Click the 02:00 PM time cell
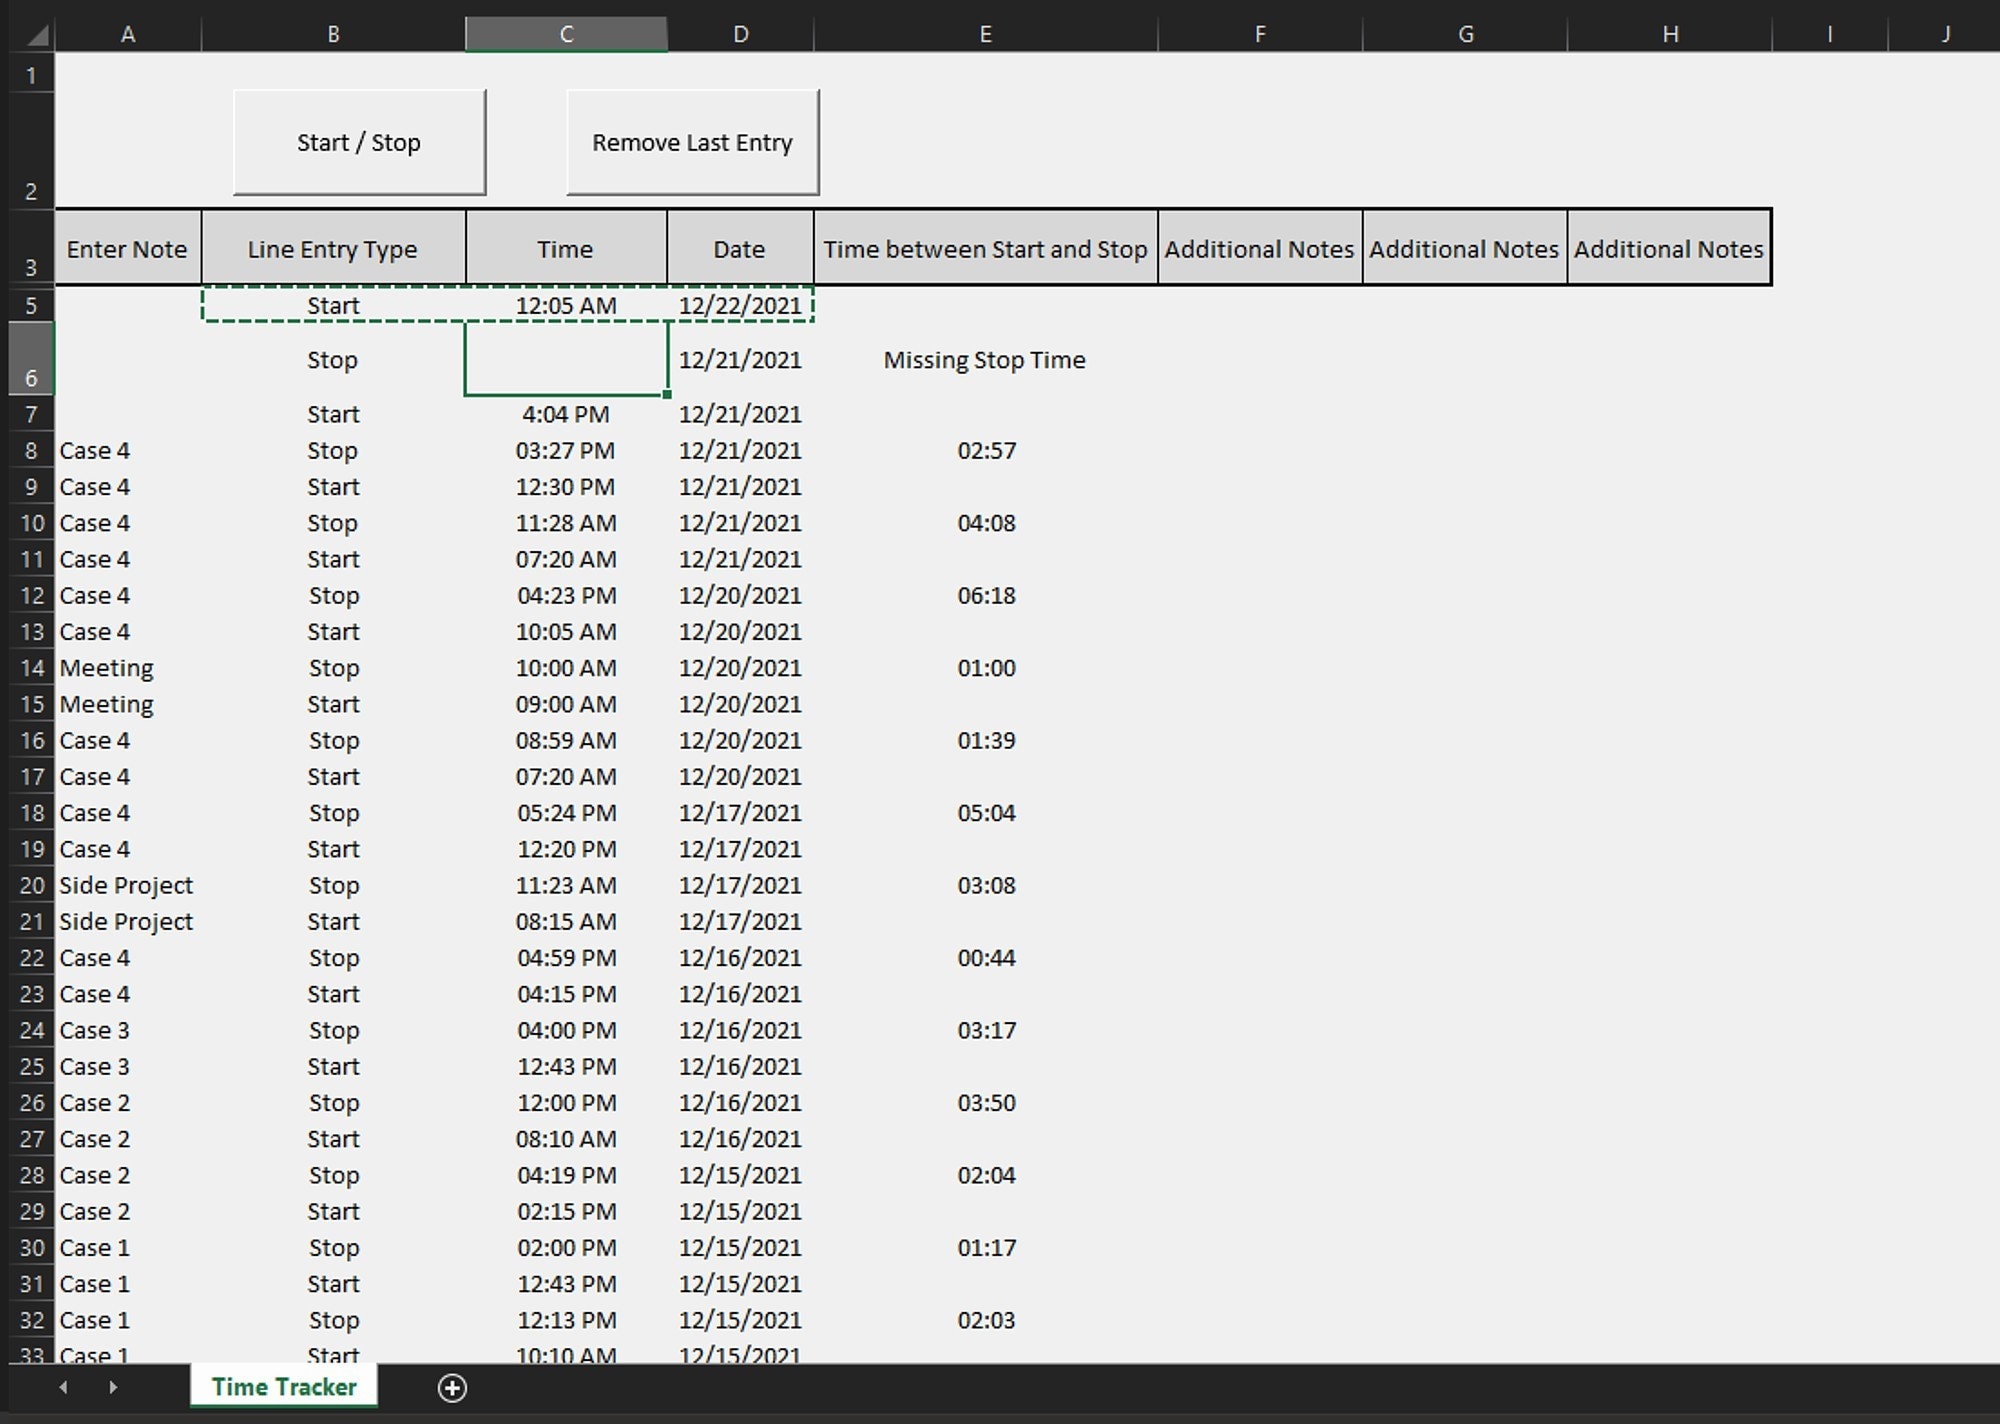Viewport: 2000px width, 1424px height. point(566,1248)
